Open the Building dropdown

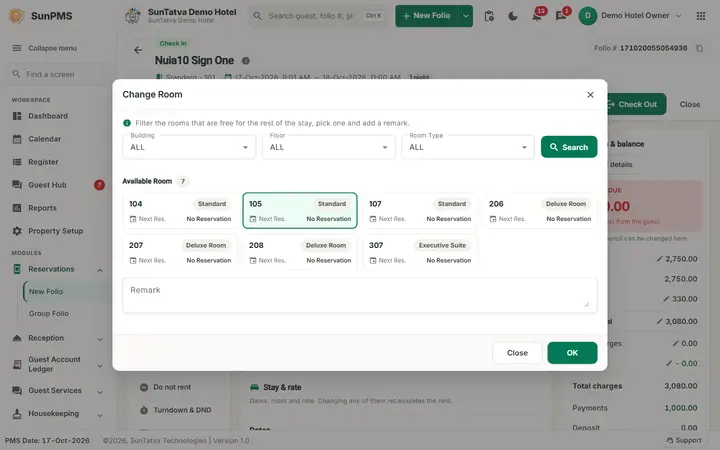[189, 147]
